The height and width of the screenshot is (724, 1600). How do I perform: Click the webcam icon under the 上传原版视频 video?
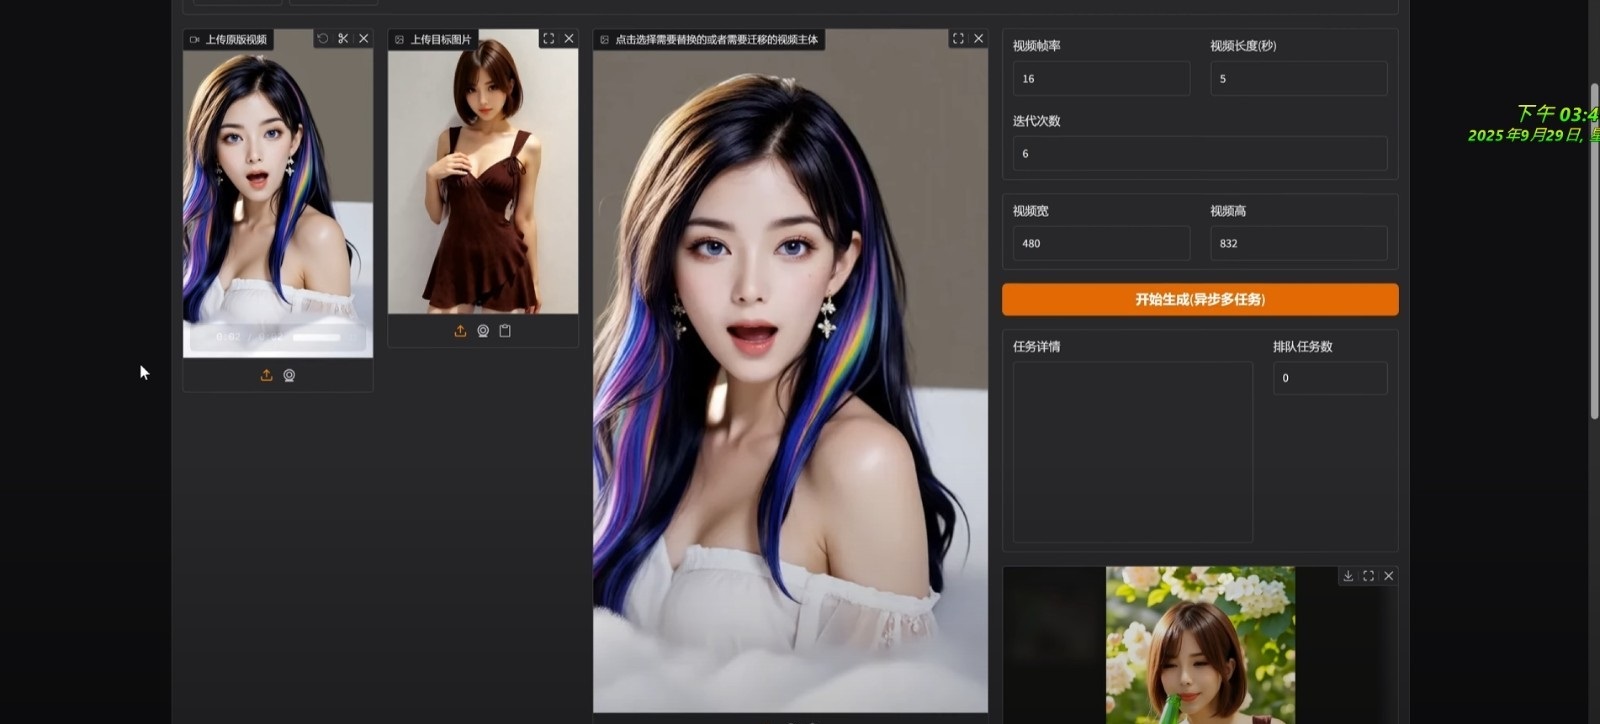tap(289, 375)
